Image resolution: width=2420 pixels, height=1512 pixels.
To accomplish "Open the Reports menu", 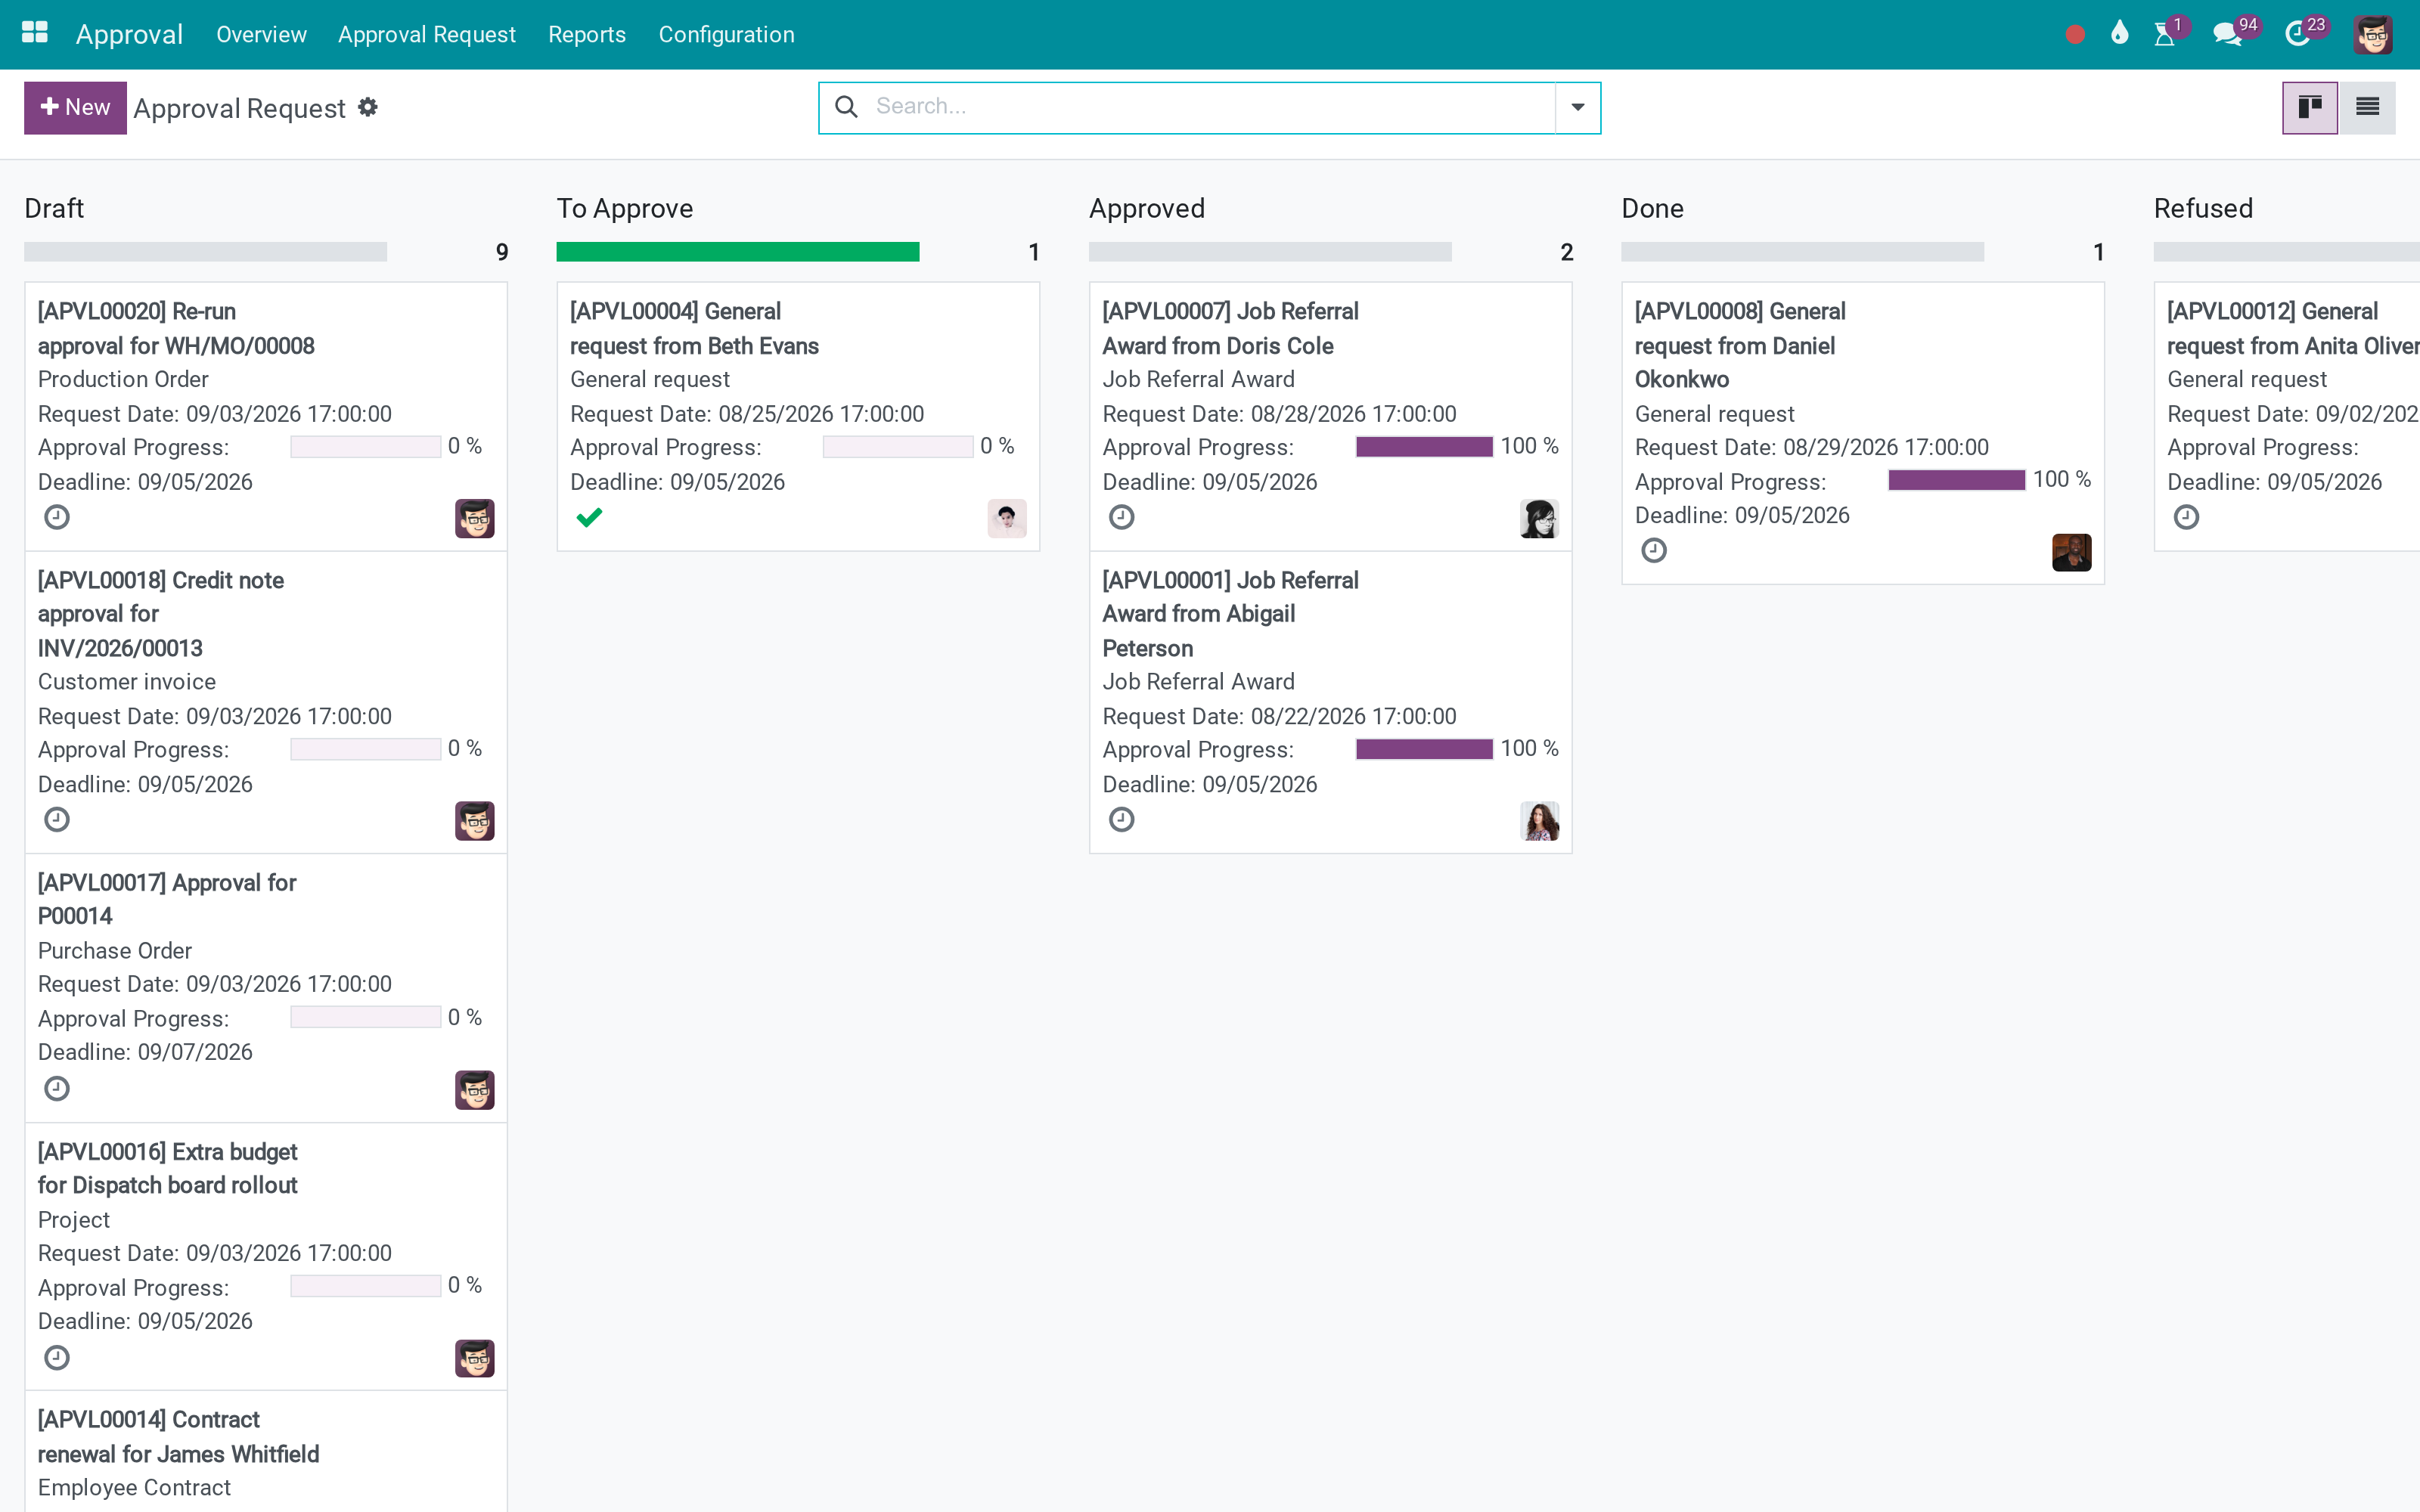I will point(587,34).
